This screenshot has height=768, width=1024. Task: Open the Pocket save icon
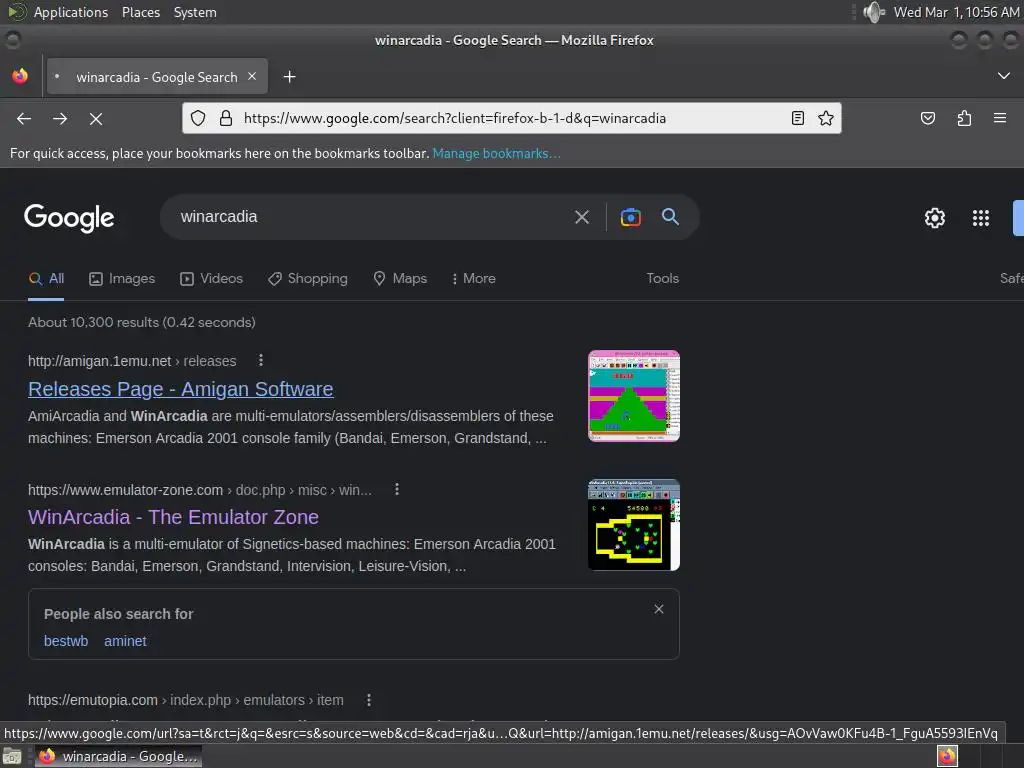pyautogui.click(x=927, y=118)
